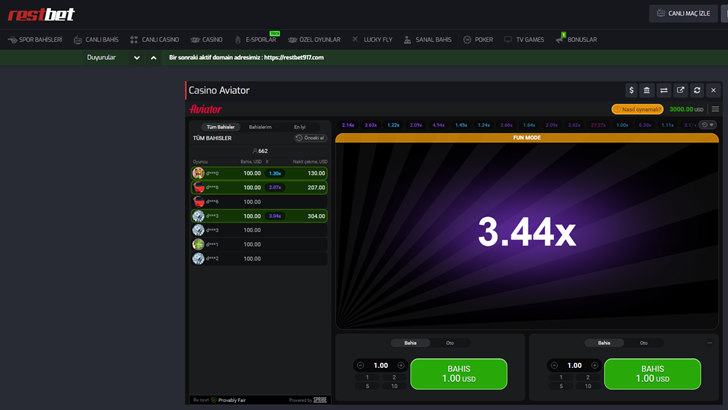Viewport: 728px width, 410px height.
Task: Click the FUN MODE banner
Action: click(527, 138)
